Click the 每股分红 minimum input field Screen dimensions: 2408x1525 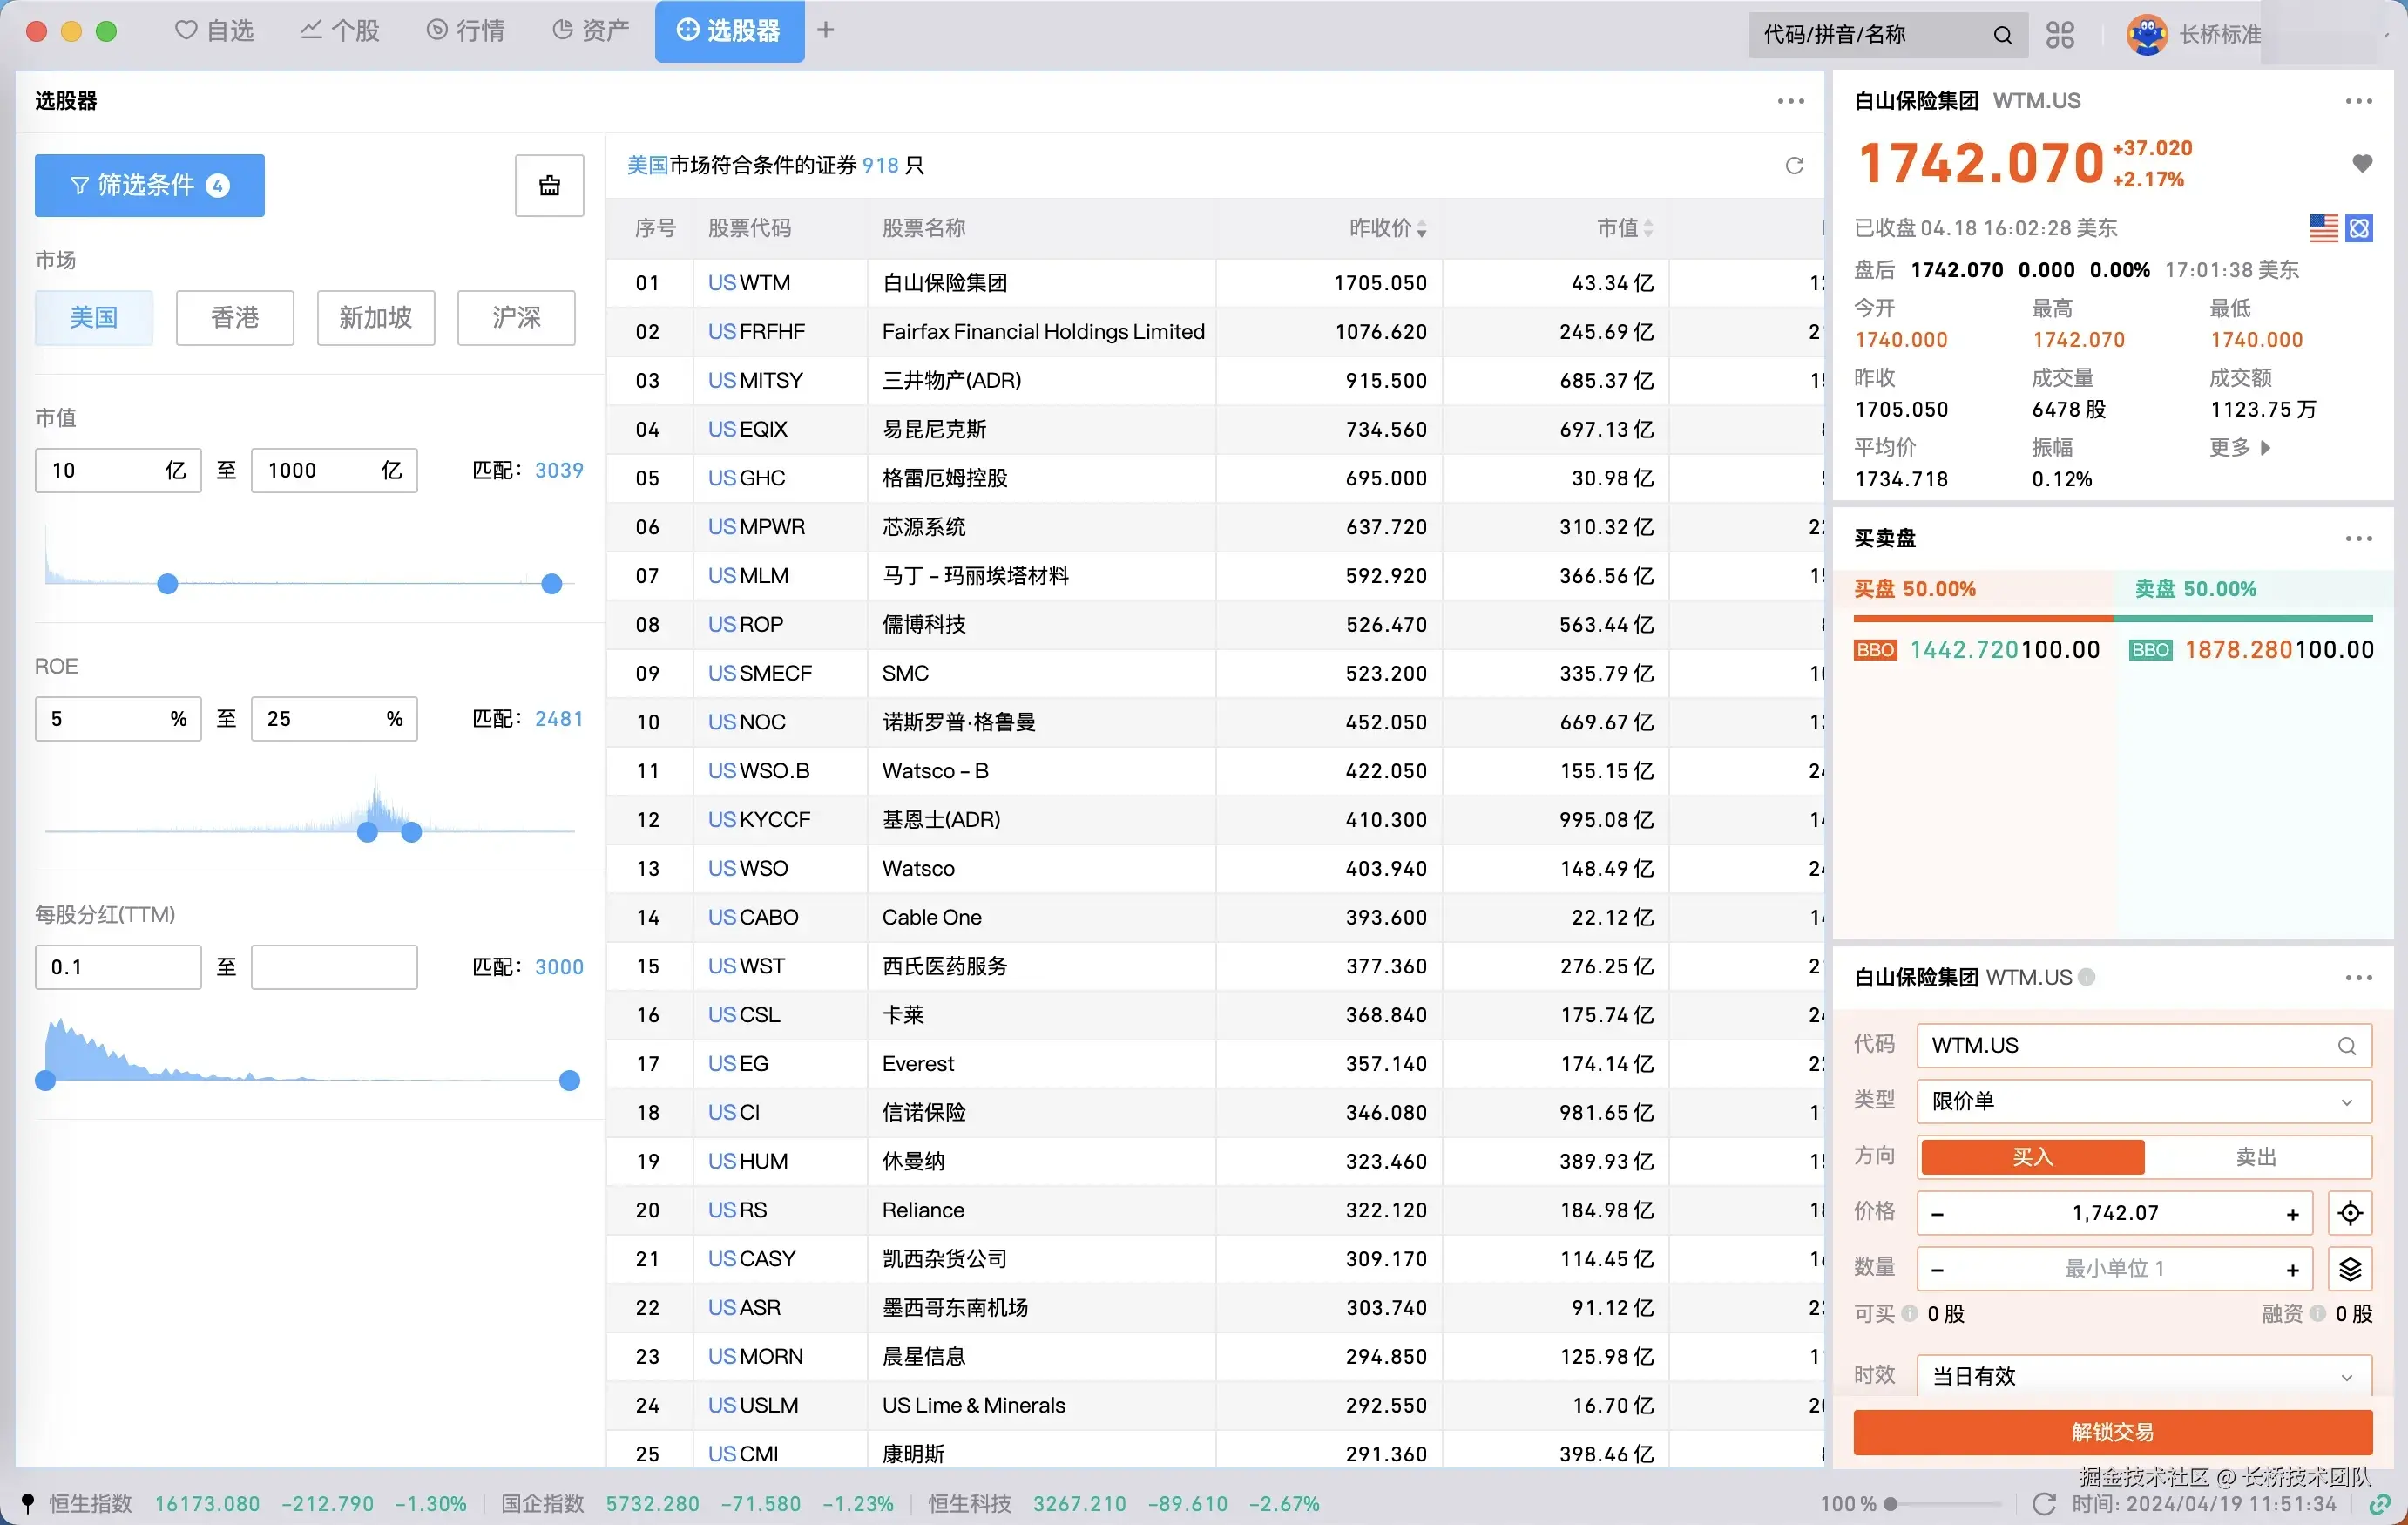click(117, 967)
